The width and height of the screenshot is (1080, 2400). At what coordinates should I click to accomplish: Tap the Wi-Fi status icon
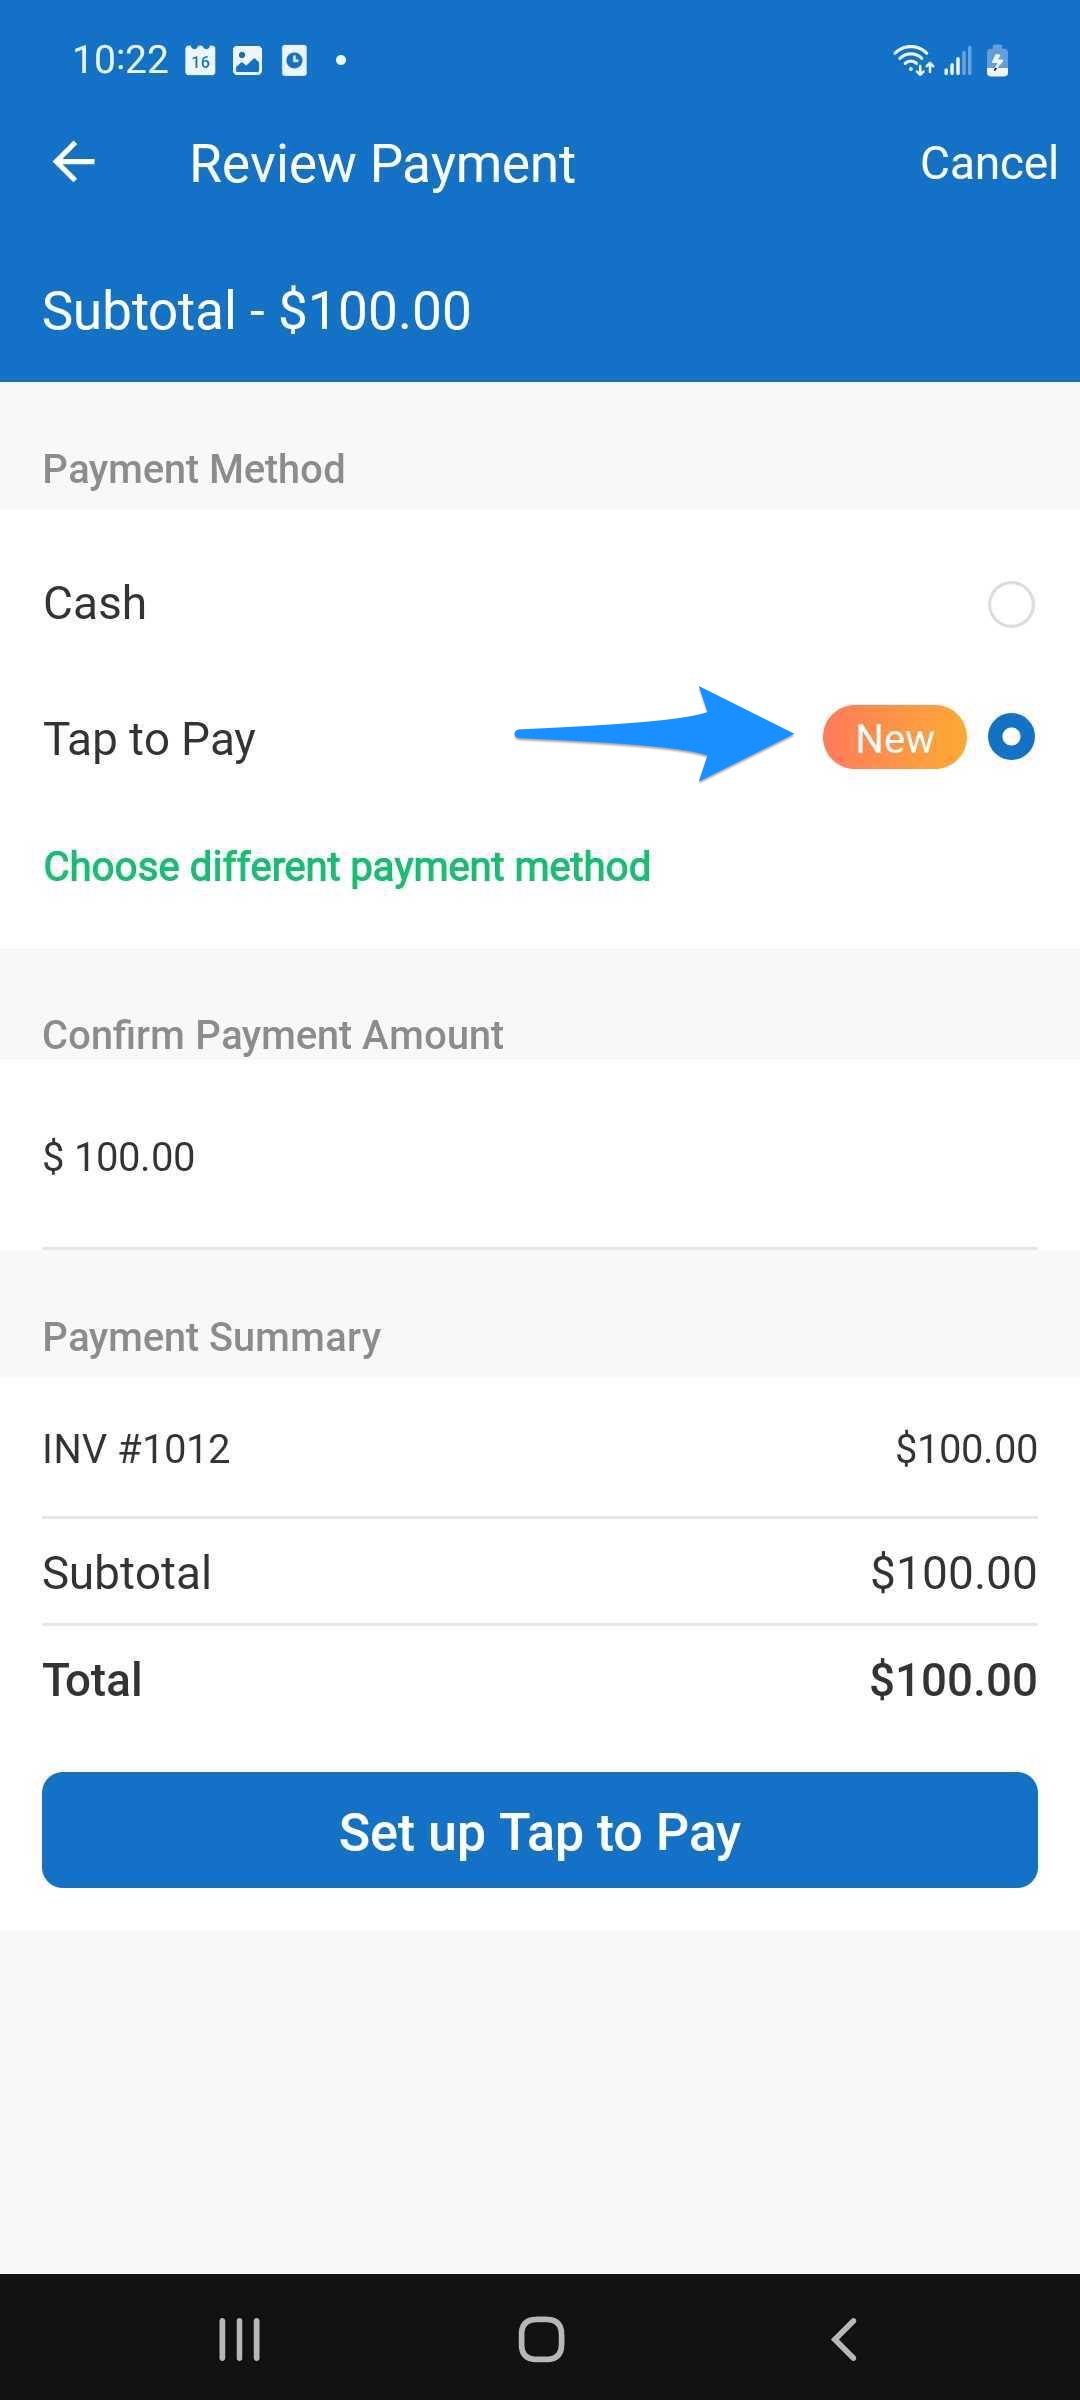913,61
